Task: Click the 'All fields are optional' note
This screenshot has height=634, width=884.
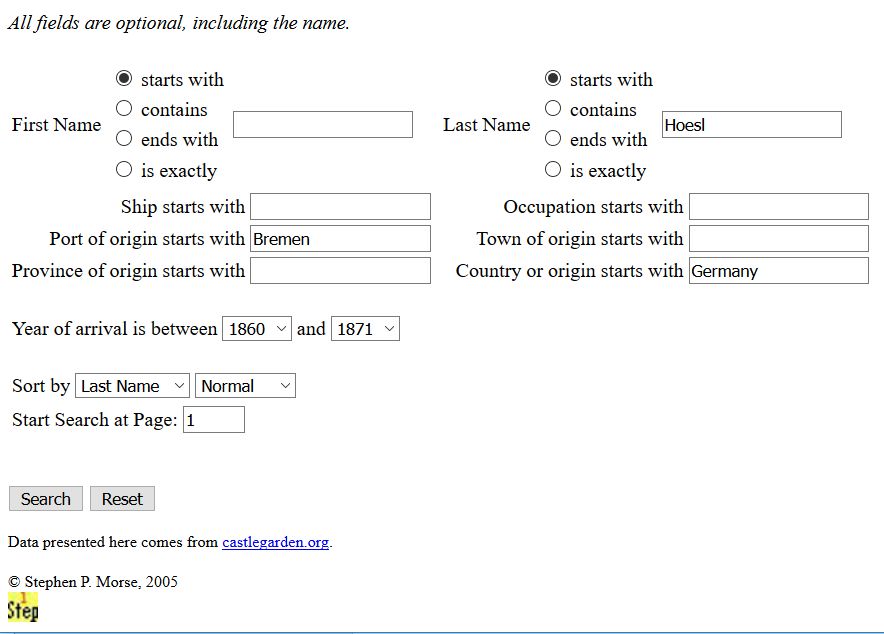Action: pyautogui.click(x=179, y=23)
